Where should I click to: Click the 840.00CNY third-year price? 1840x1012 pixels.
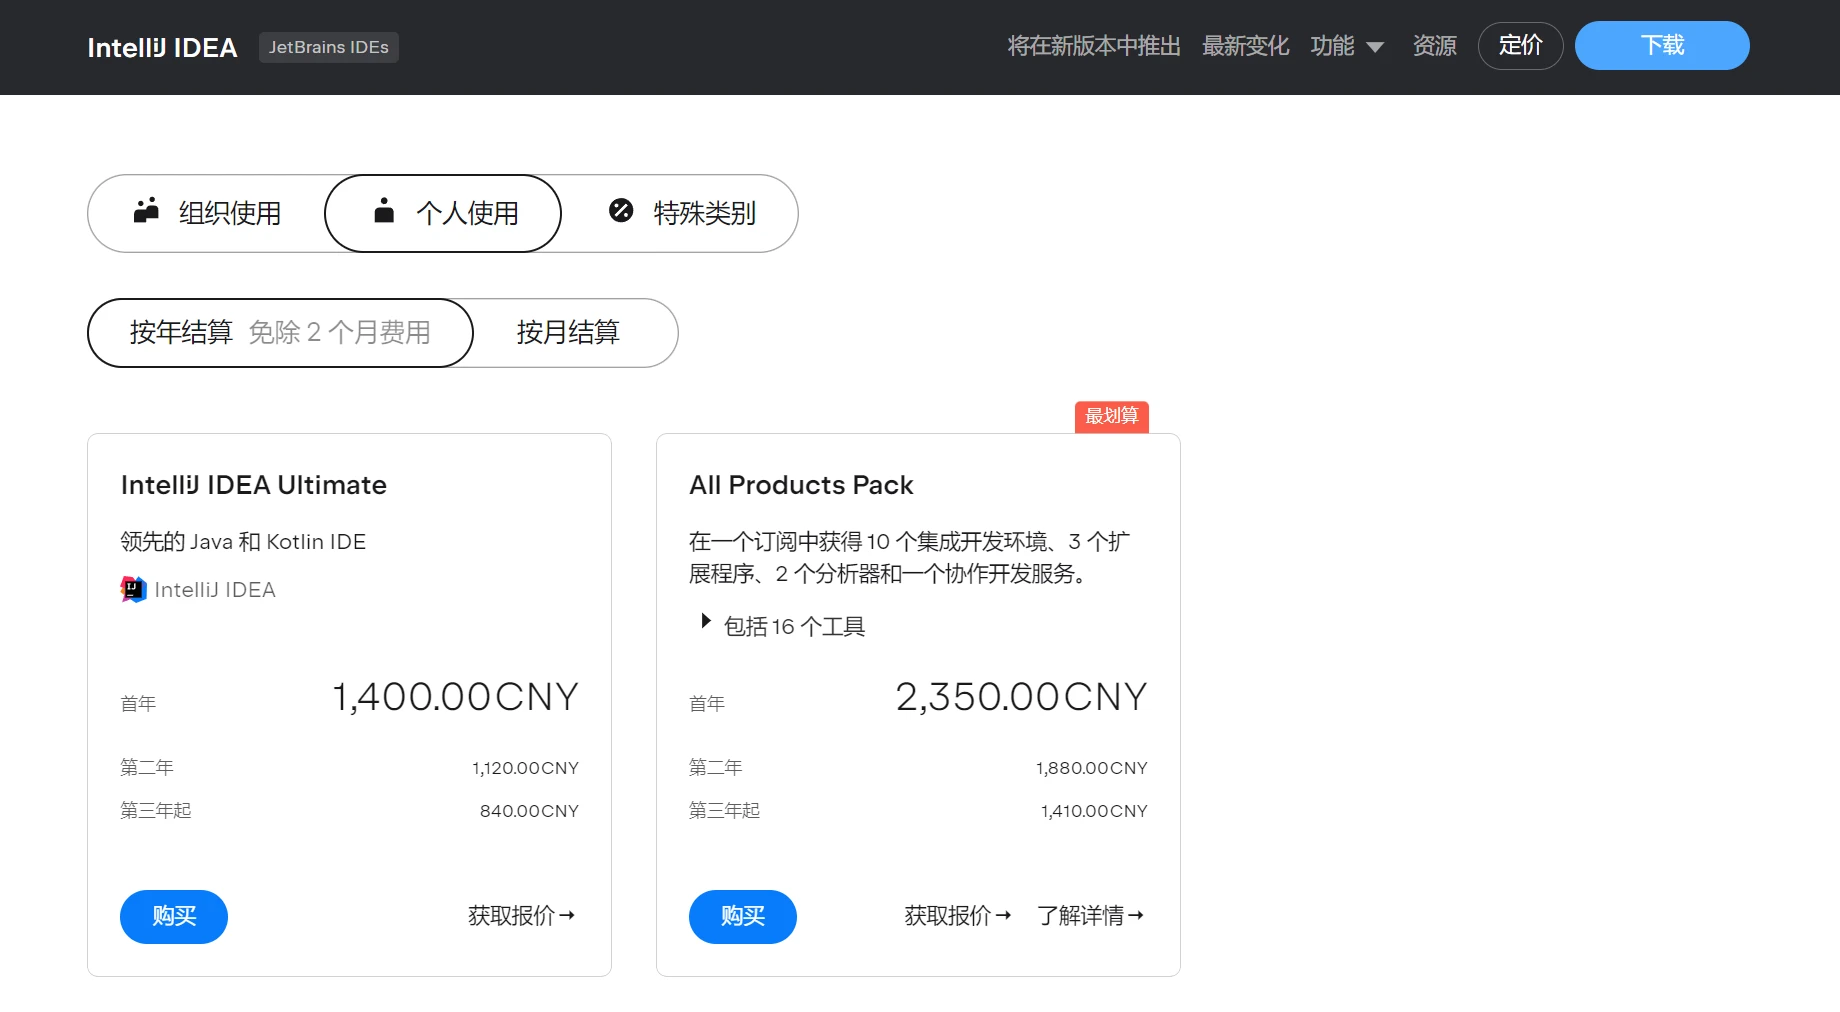529,811
